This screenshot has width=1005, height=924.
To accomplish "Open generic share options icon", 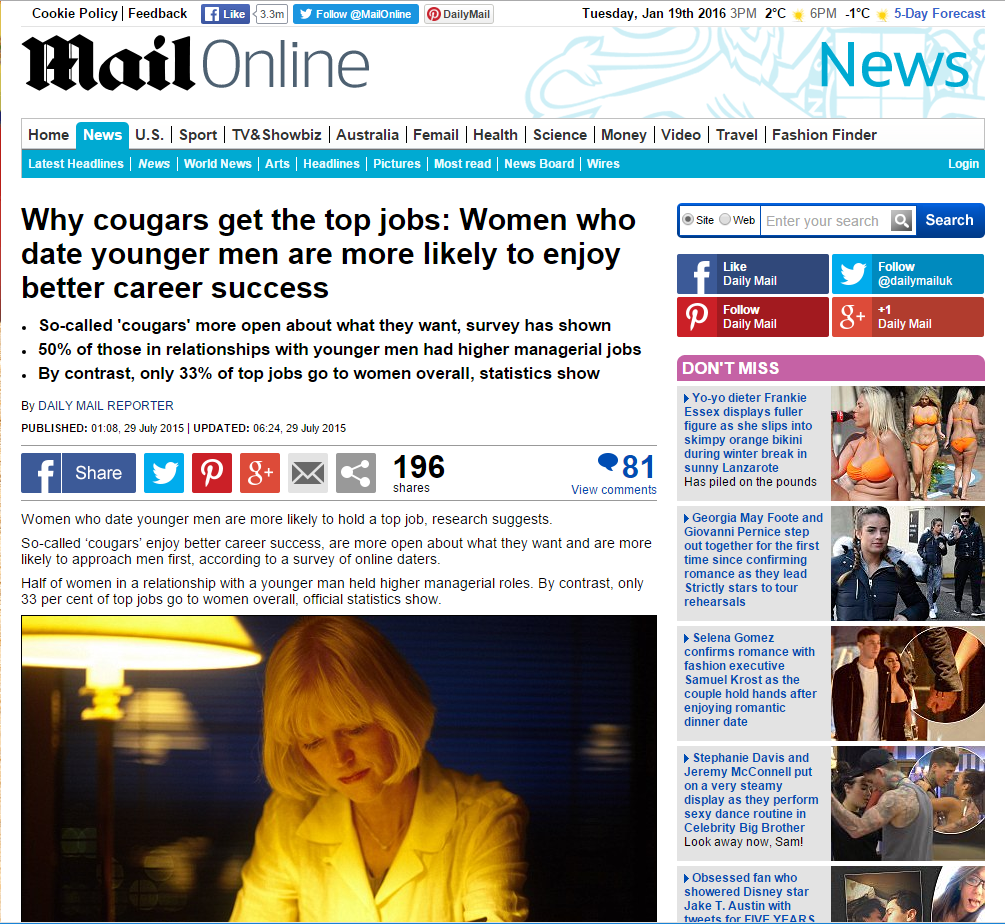I will coord(356,473).
